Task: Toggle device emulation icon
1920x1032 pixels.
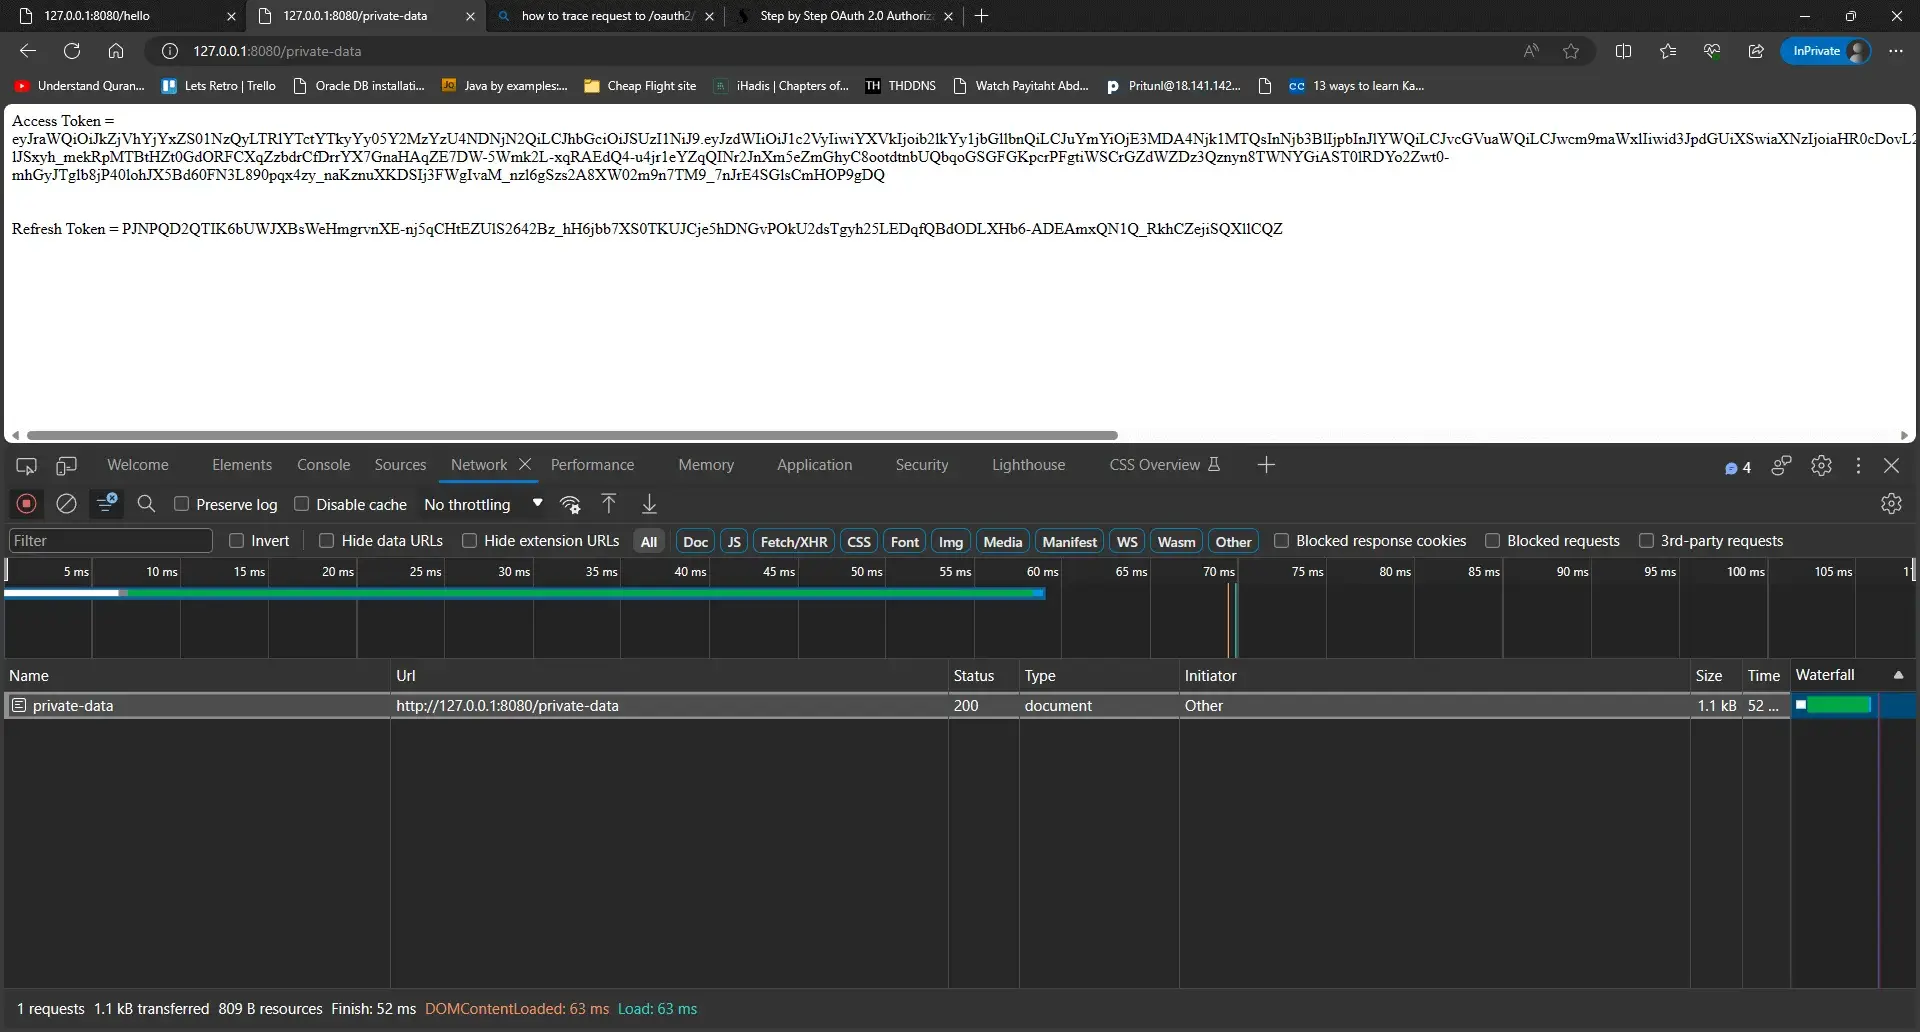Action: click(66, 466)
